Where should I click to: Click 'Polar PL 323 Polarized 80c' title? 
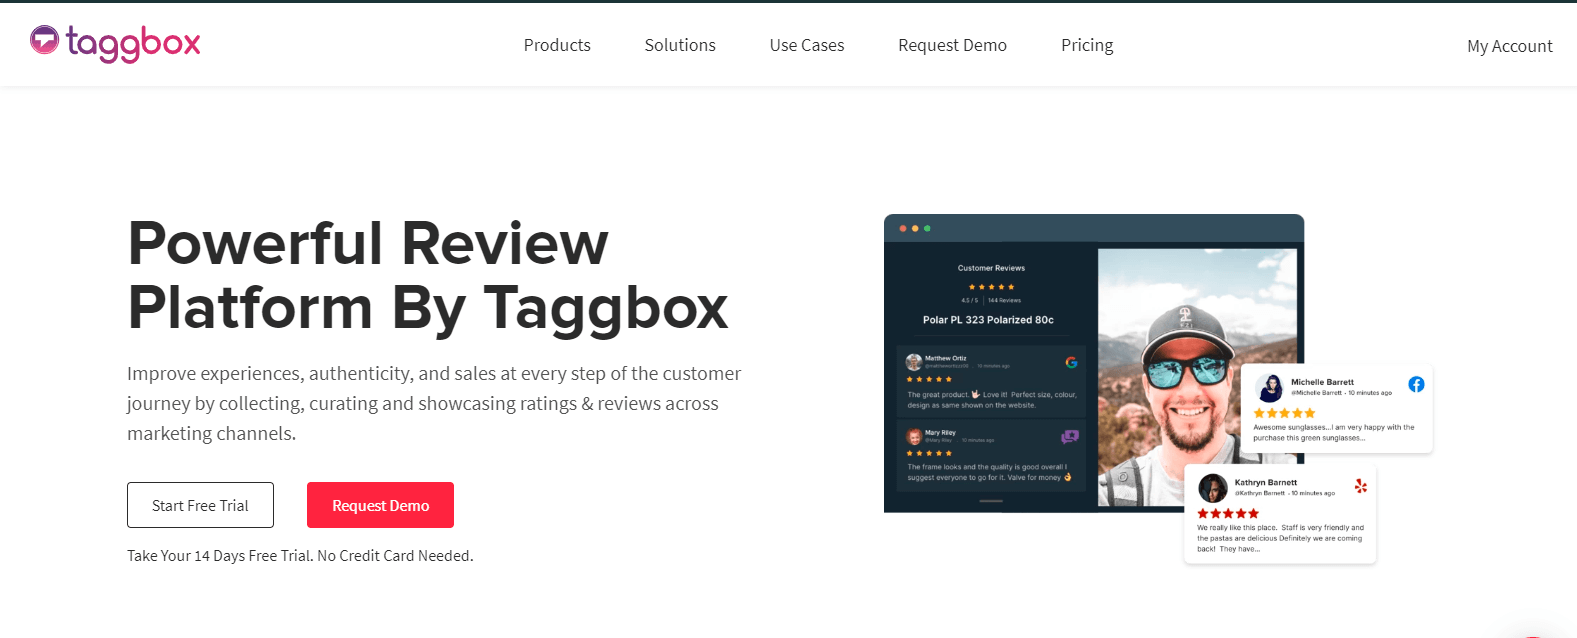[988, 320]
